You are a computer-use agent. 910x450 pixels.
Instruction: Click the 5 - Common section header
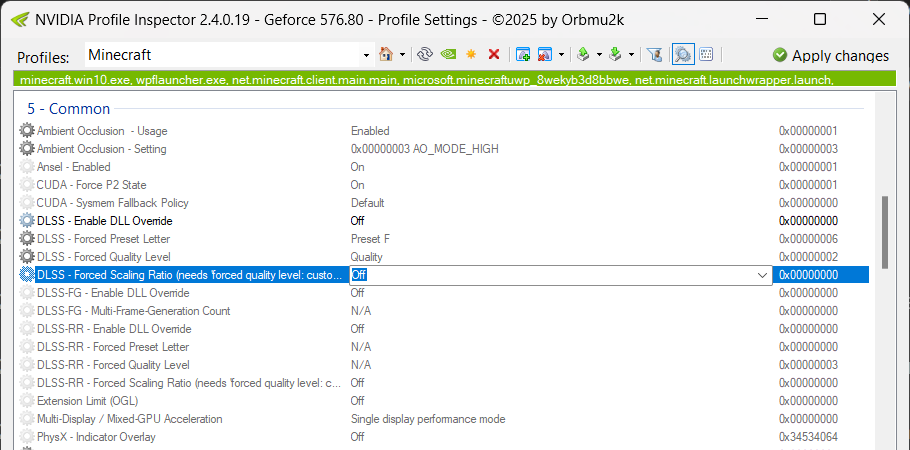pos(68,109)
